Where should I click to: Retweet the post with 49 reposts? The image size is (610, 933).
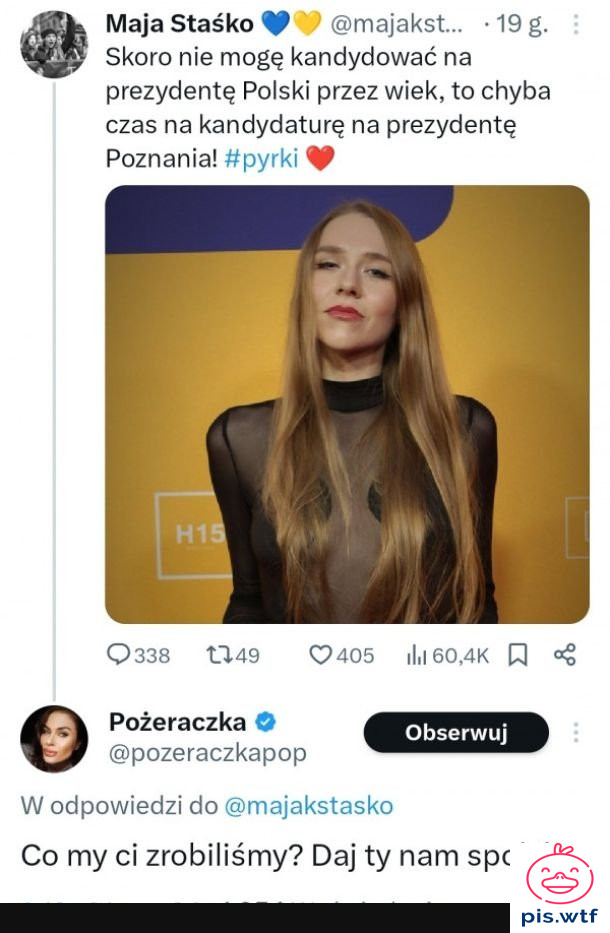pyautogui.click(x=217, y=655)
